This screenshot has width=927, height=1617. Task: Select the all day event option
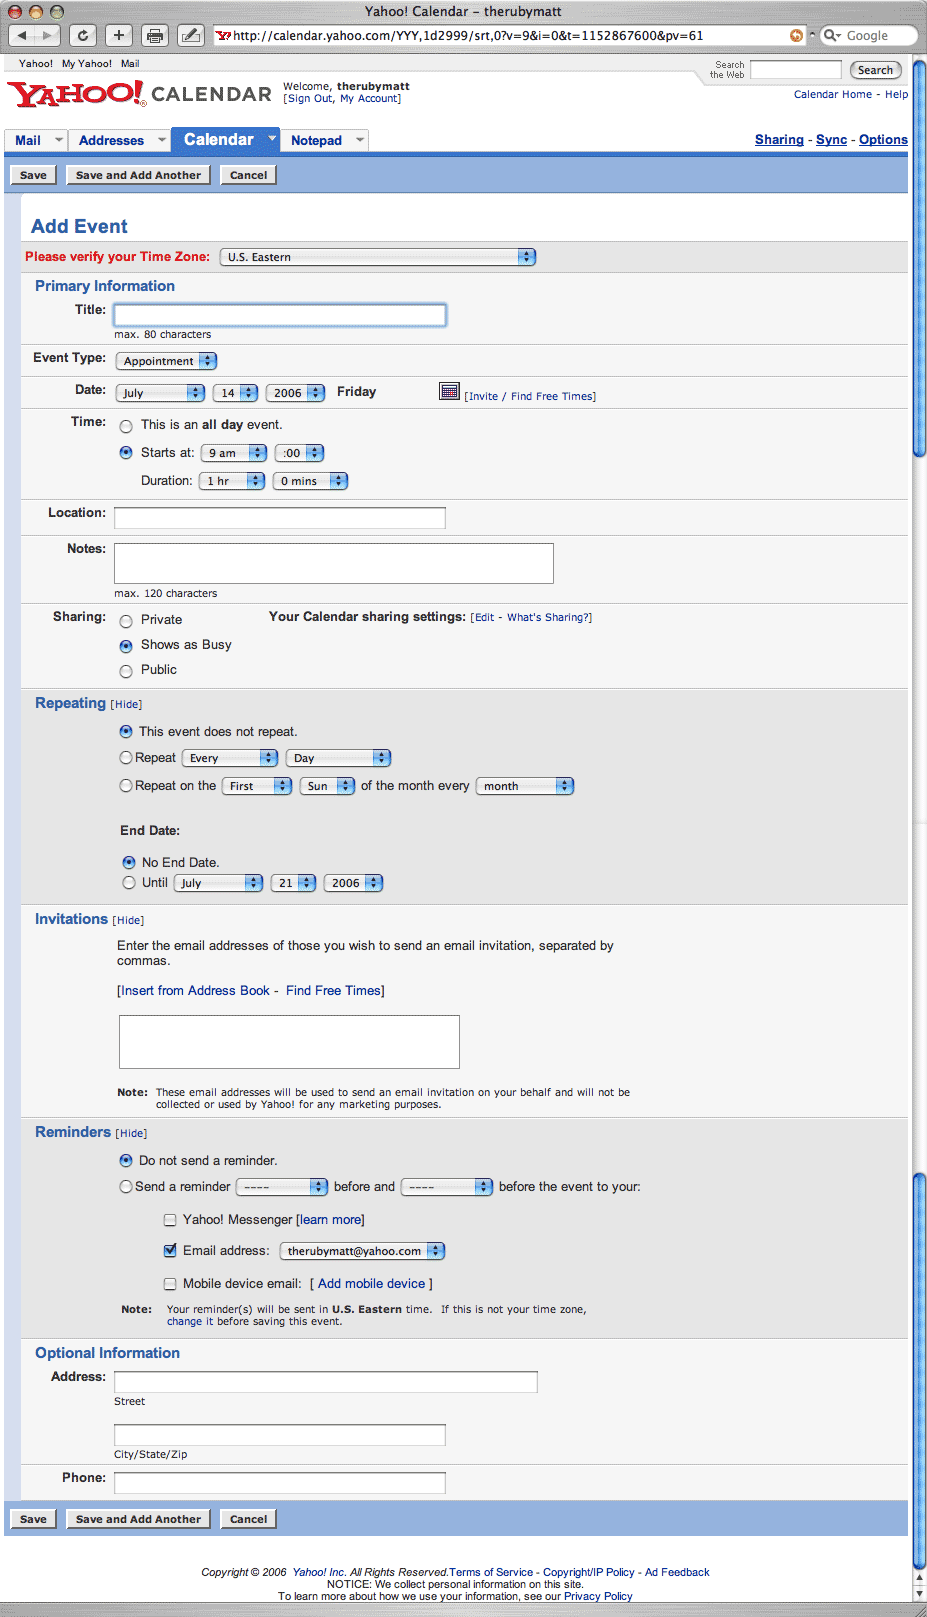point(126,426)
